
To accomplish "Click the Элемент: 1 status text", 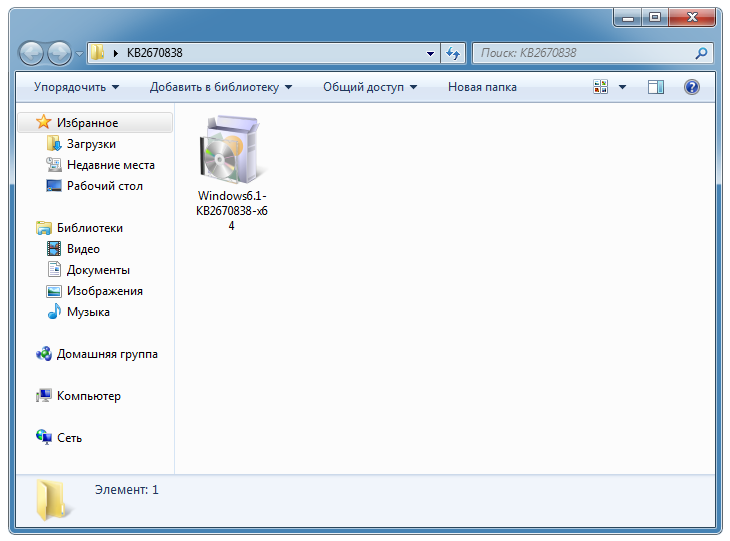I will click(x=127, y=490).
